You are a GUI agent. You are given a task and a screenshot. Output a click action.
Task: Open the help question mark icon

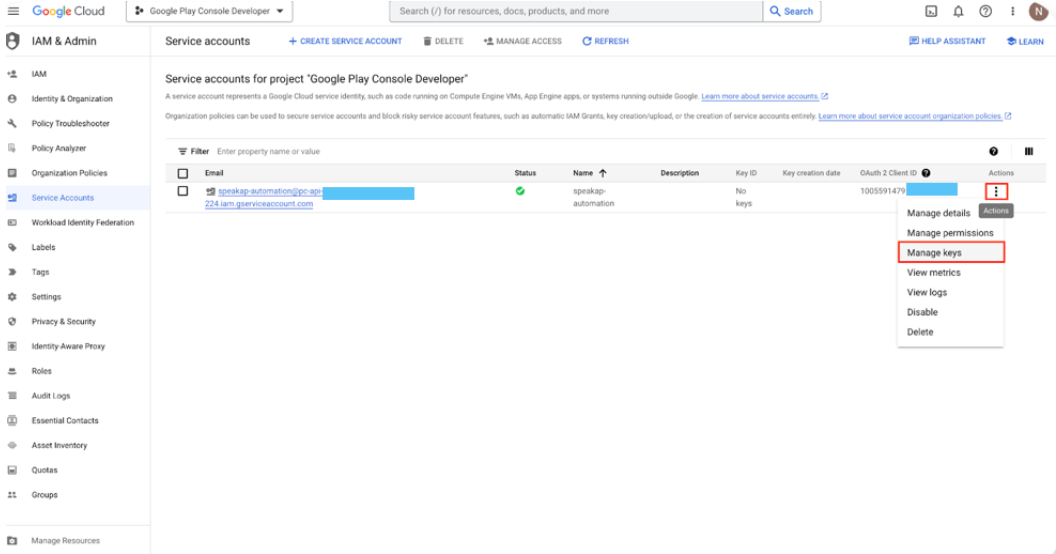985,11
